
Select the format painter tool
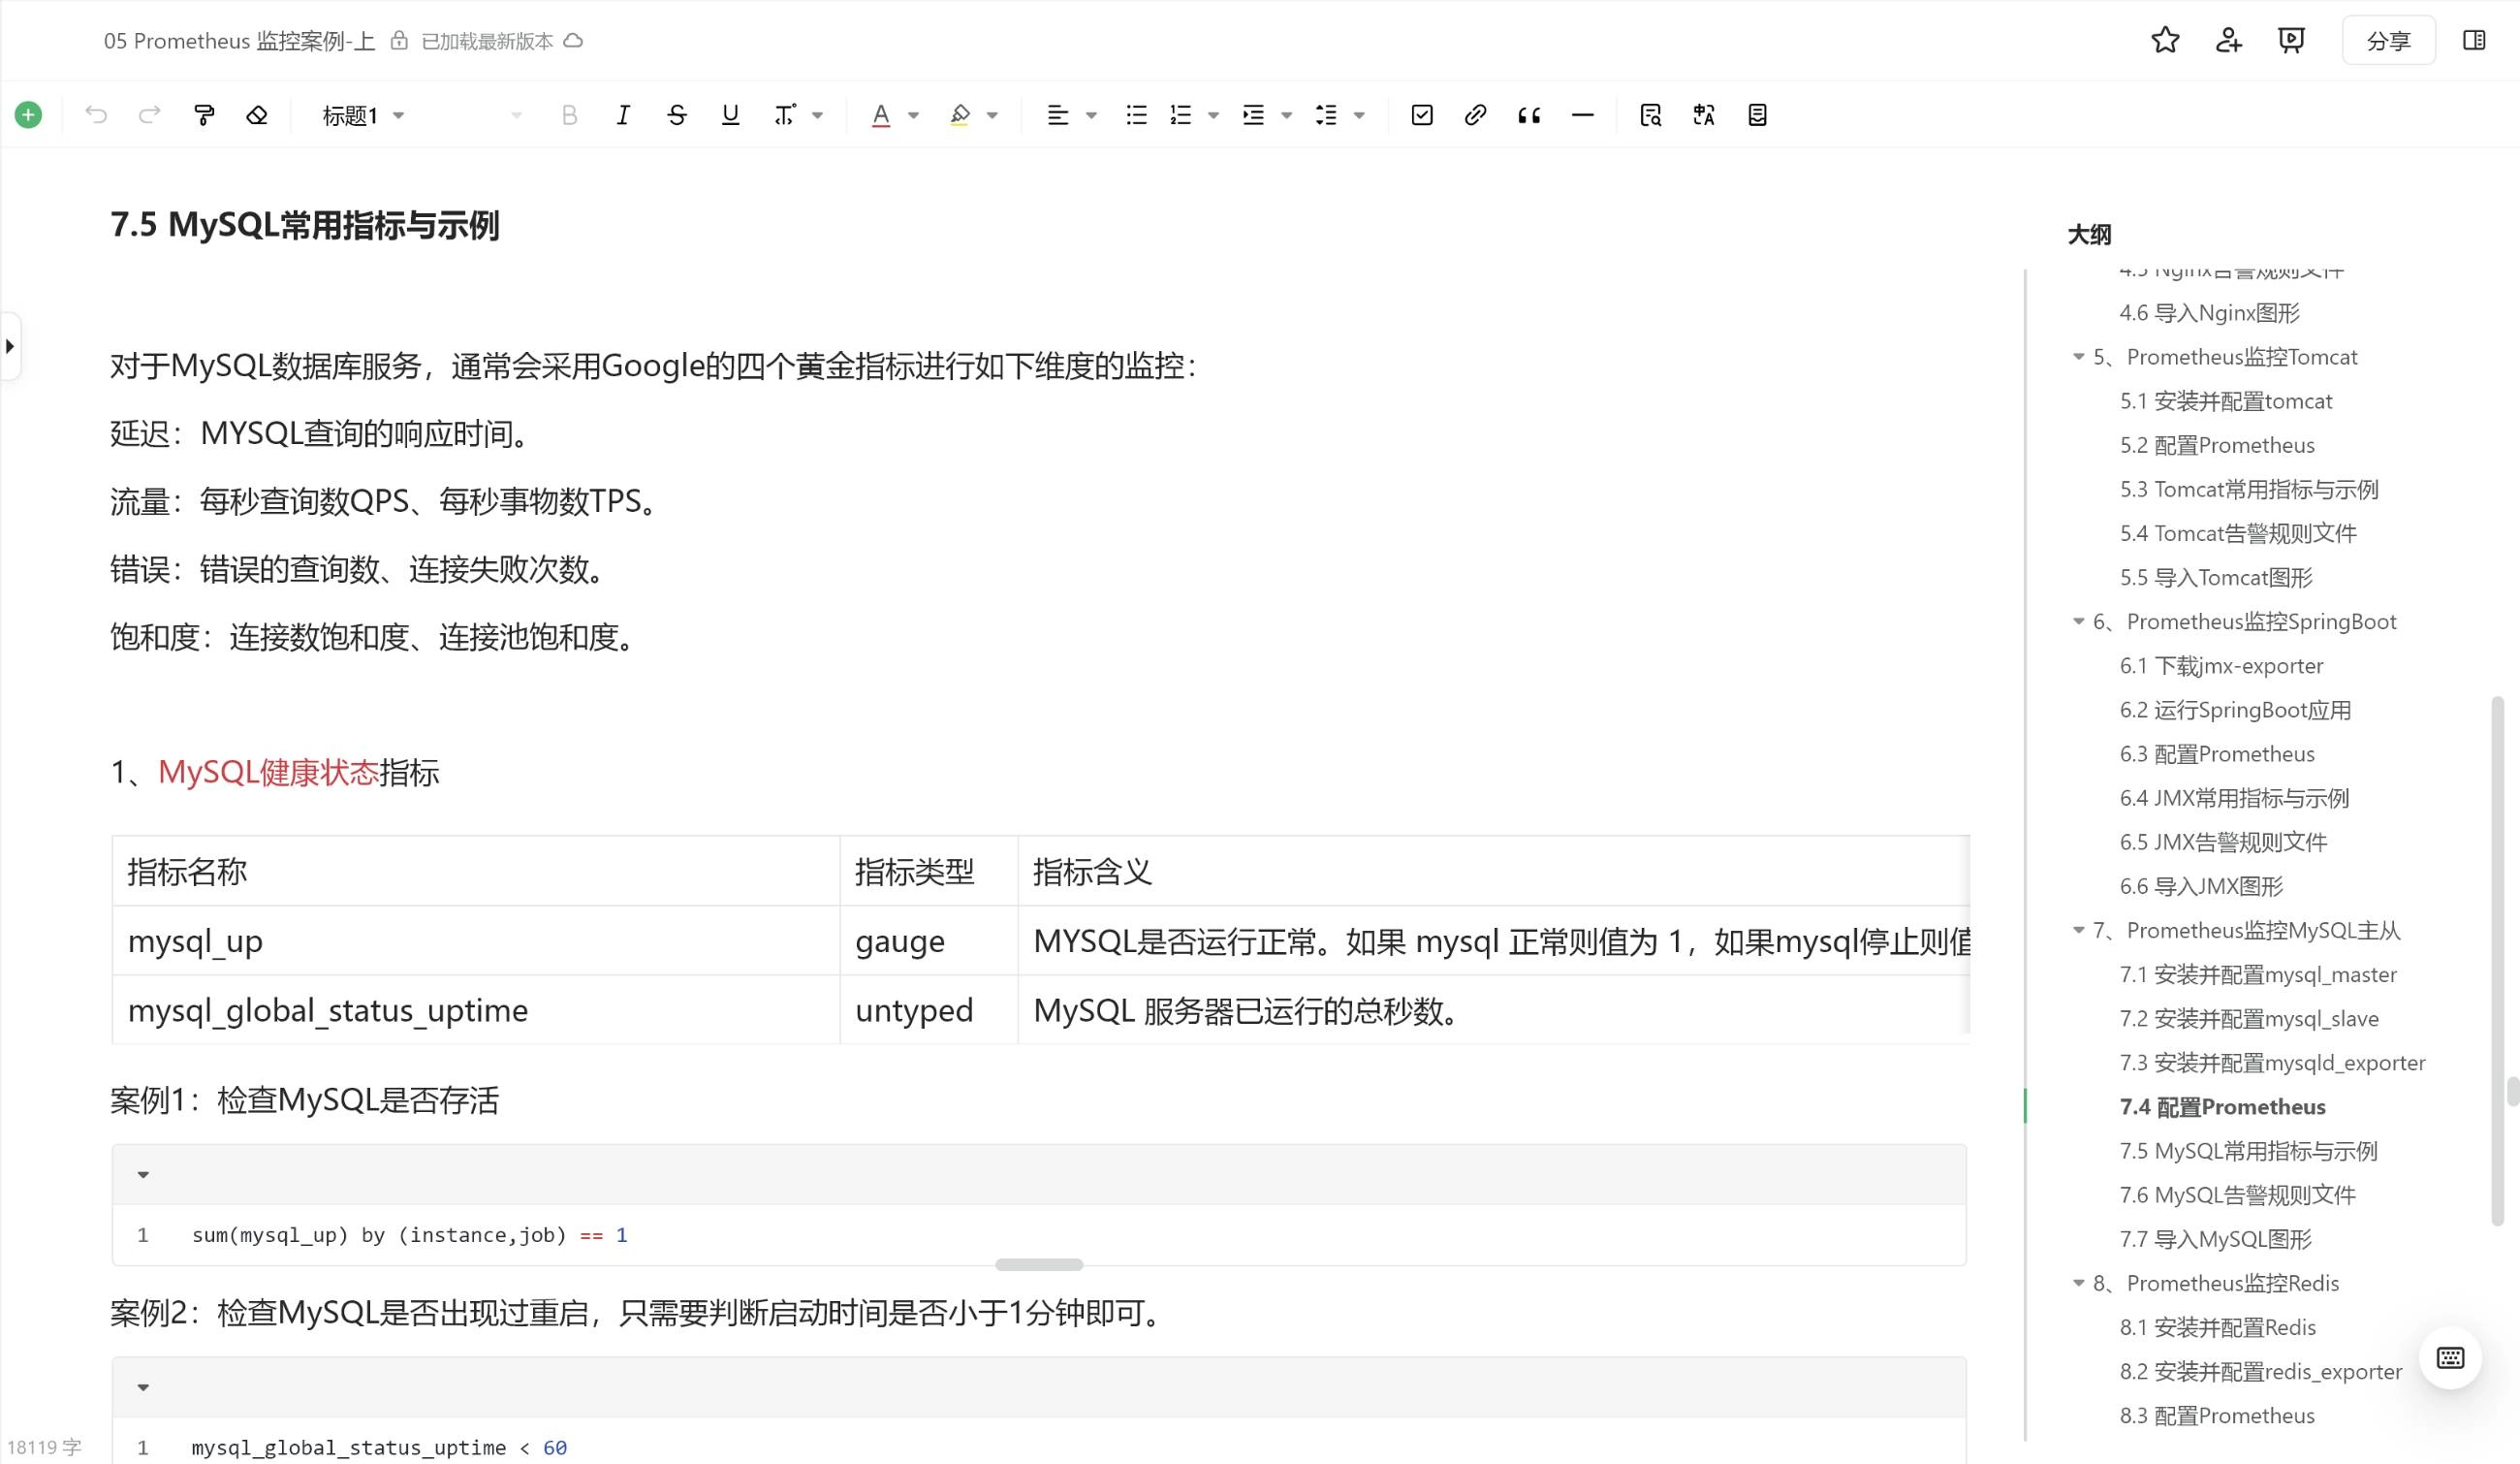[204, 114]
